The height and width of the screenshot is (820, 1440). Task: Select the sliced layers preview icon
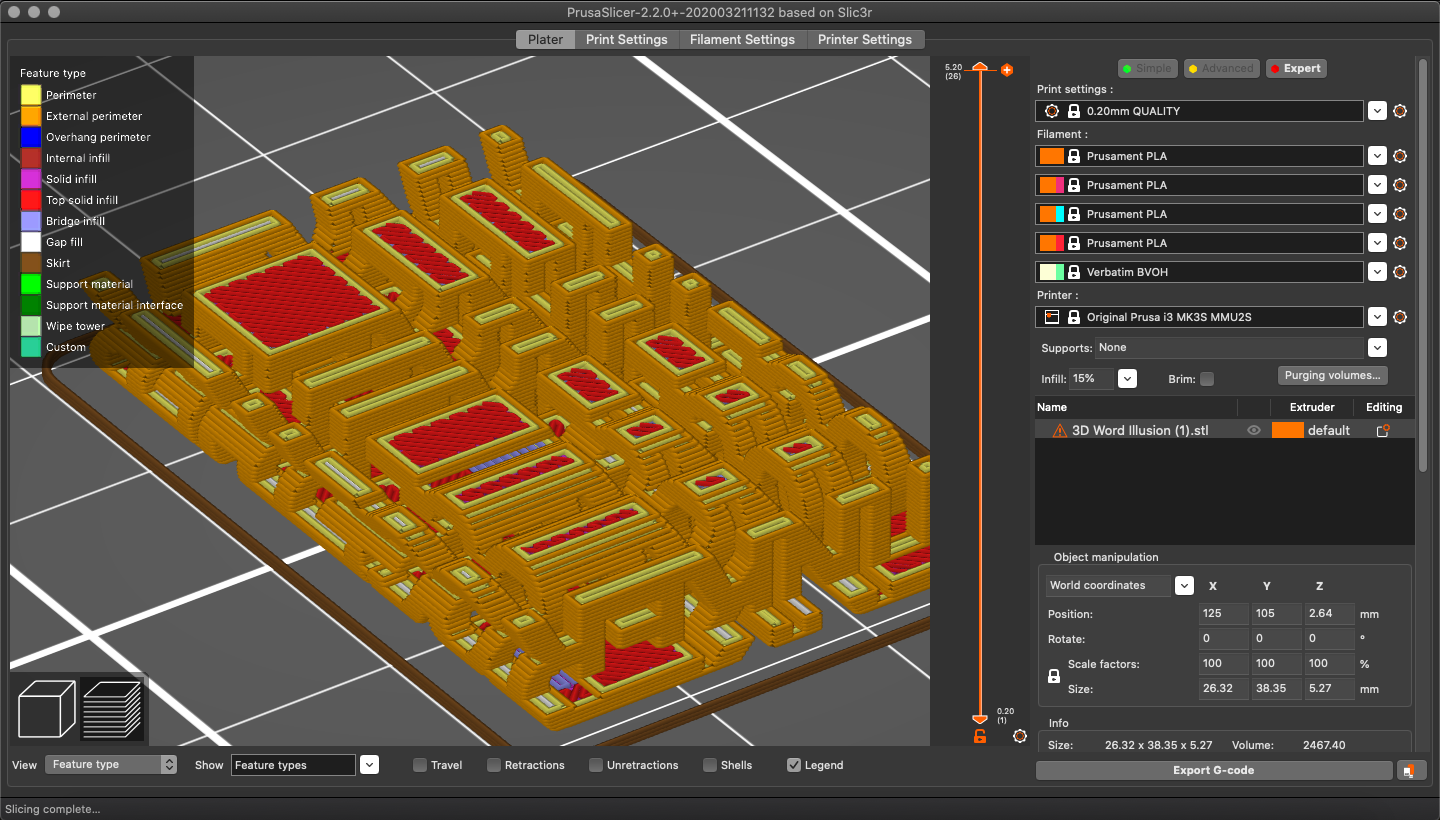[111, 707]
